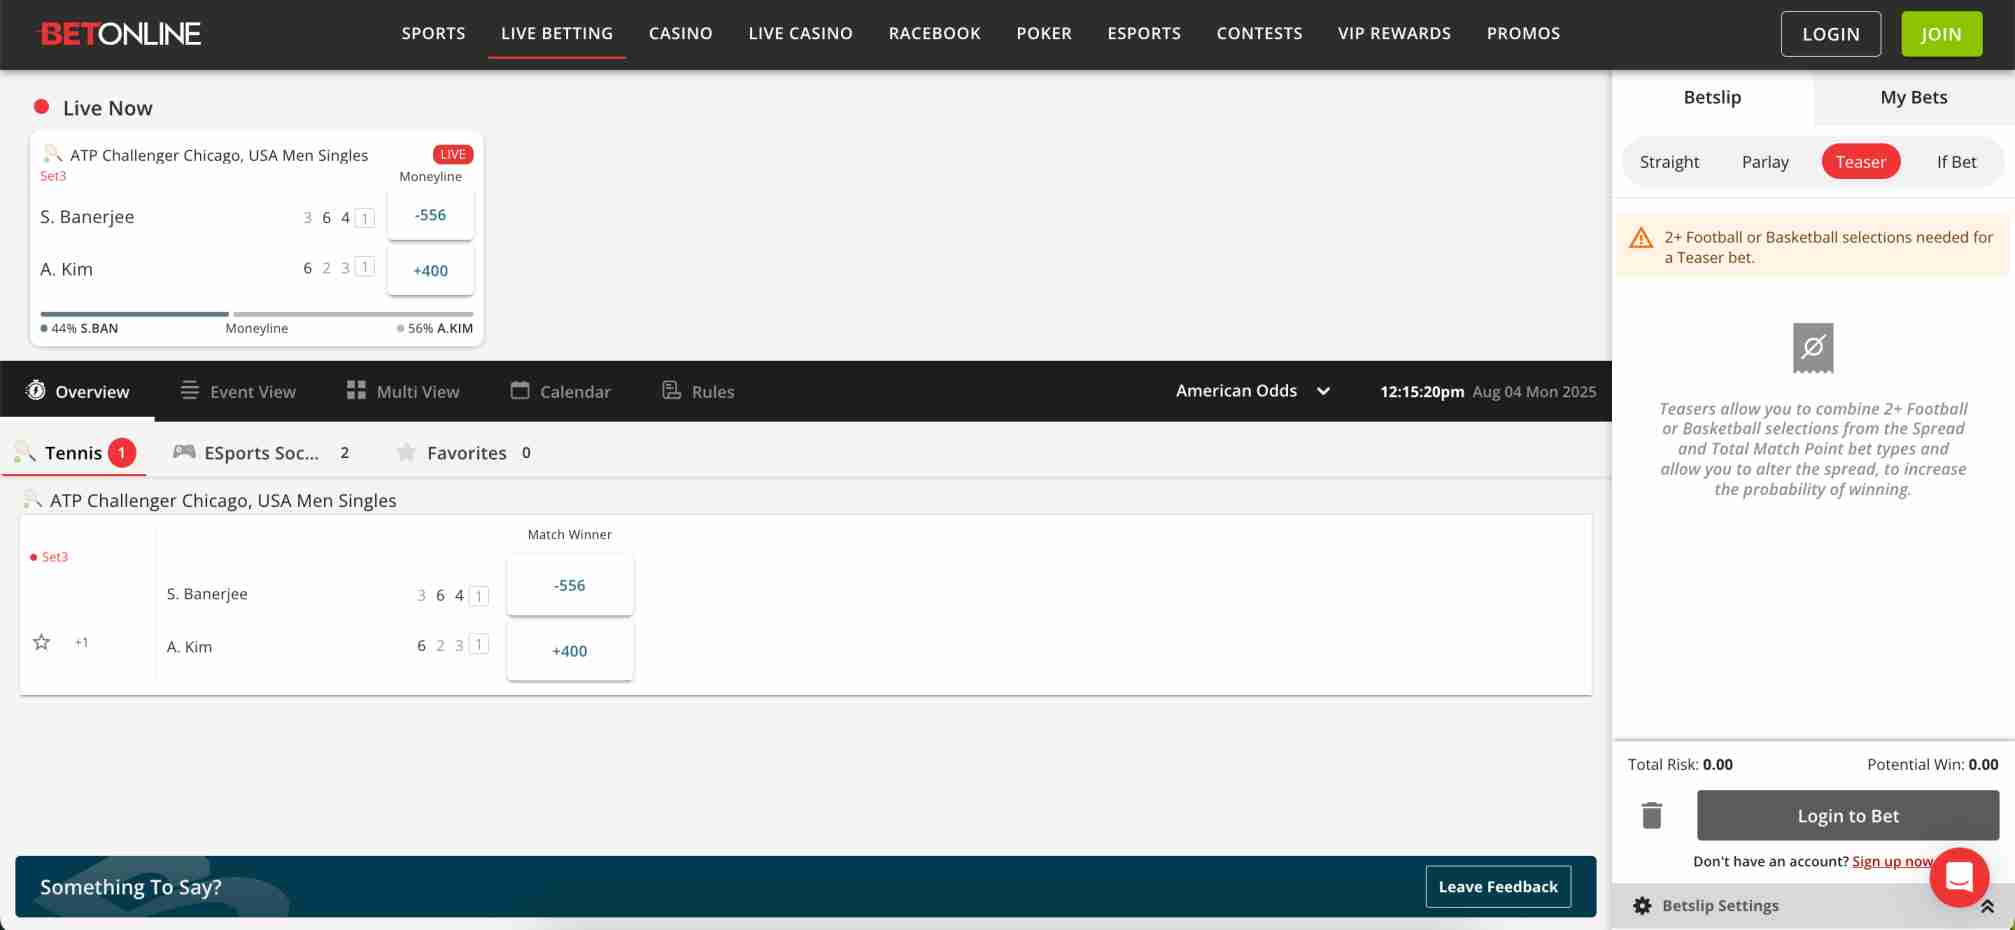
Task: Click S. Banerjee name in match list
Action: point(207,594)
